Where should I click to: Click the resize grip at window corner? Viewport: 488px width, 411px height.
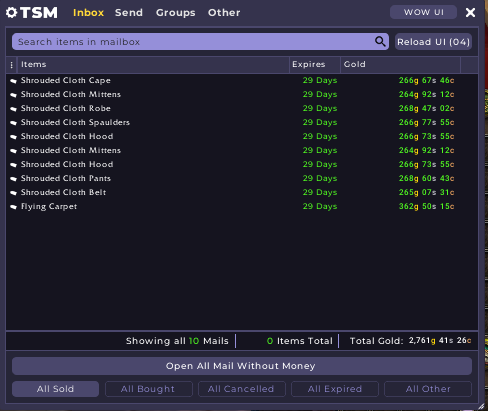(x=481, y=406)
